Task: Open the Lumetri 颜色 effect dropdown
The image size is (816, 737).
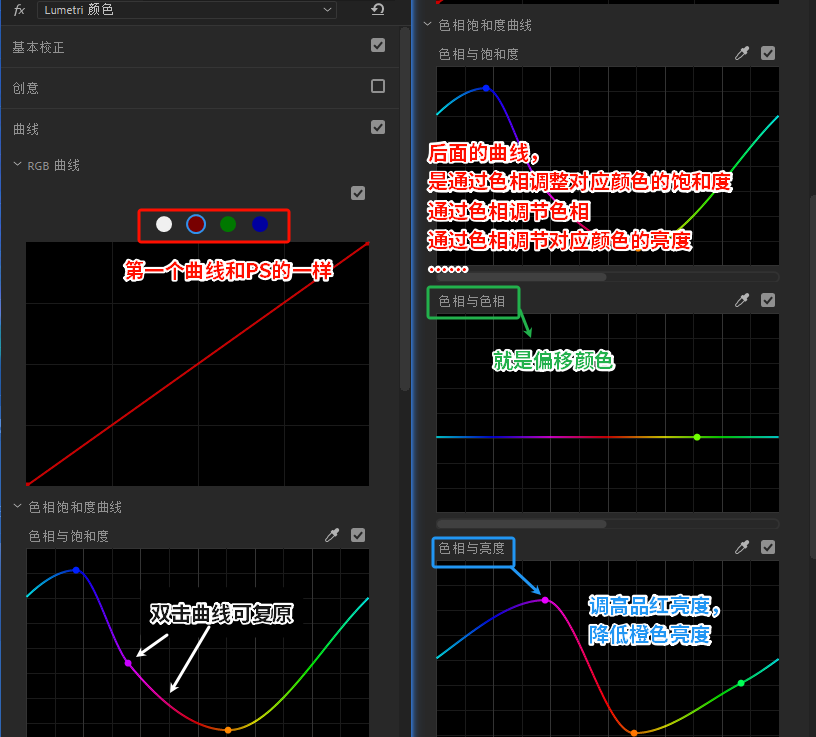Action: 187,10
